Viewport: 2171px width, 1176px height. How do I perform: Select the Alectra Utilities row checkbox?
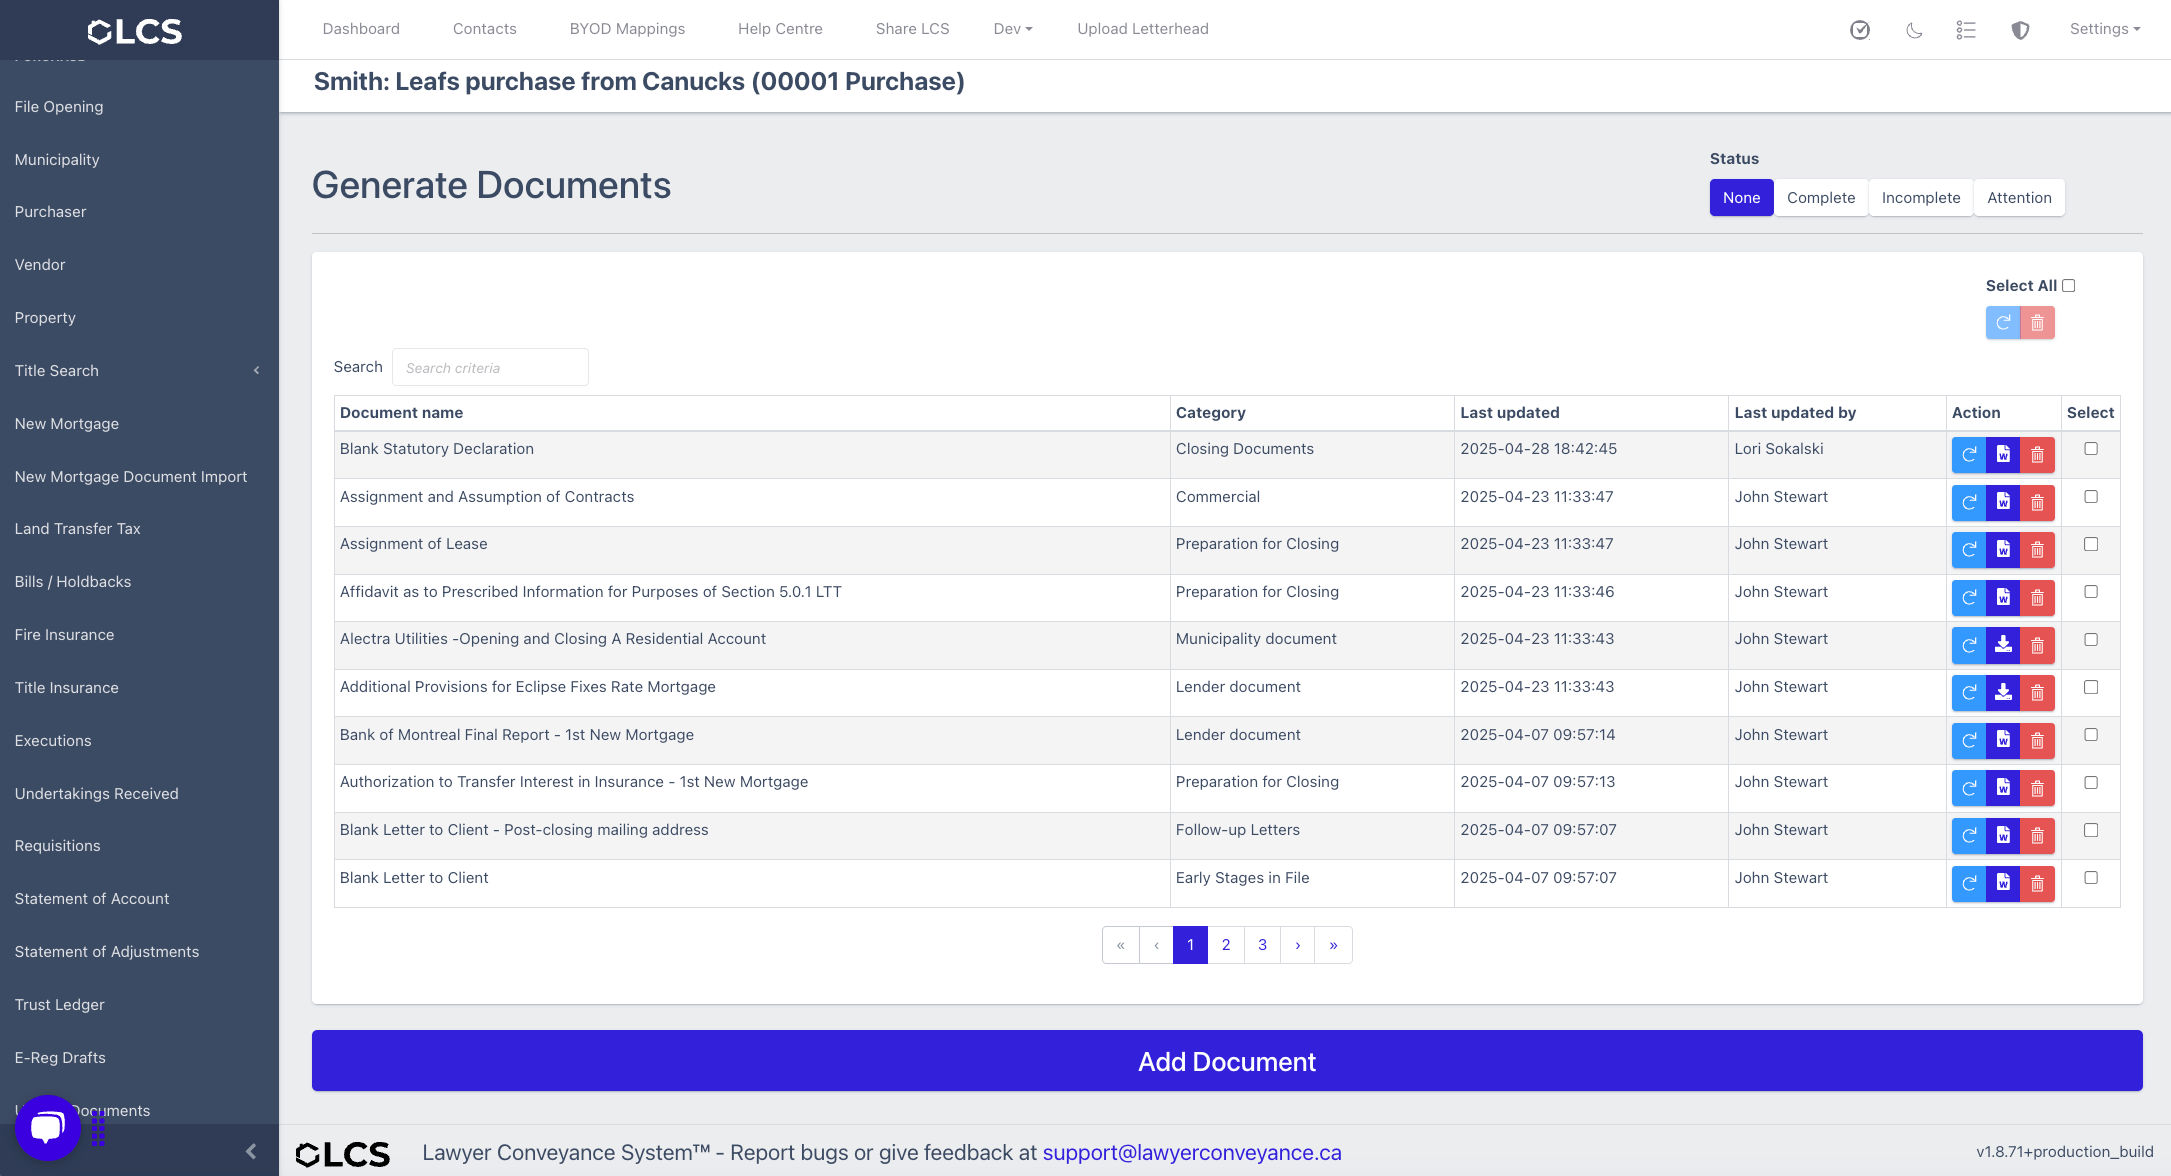click(x=2091, y=640)
